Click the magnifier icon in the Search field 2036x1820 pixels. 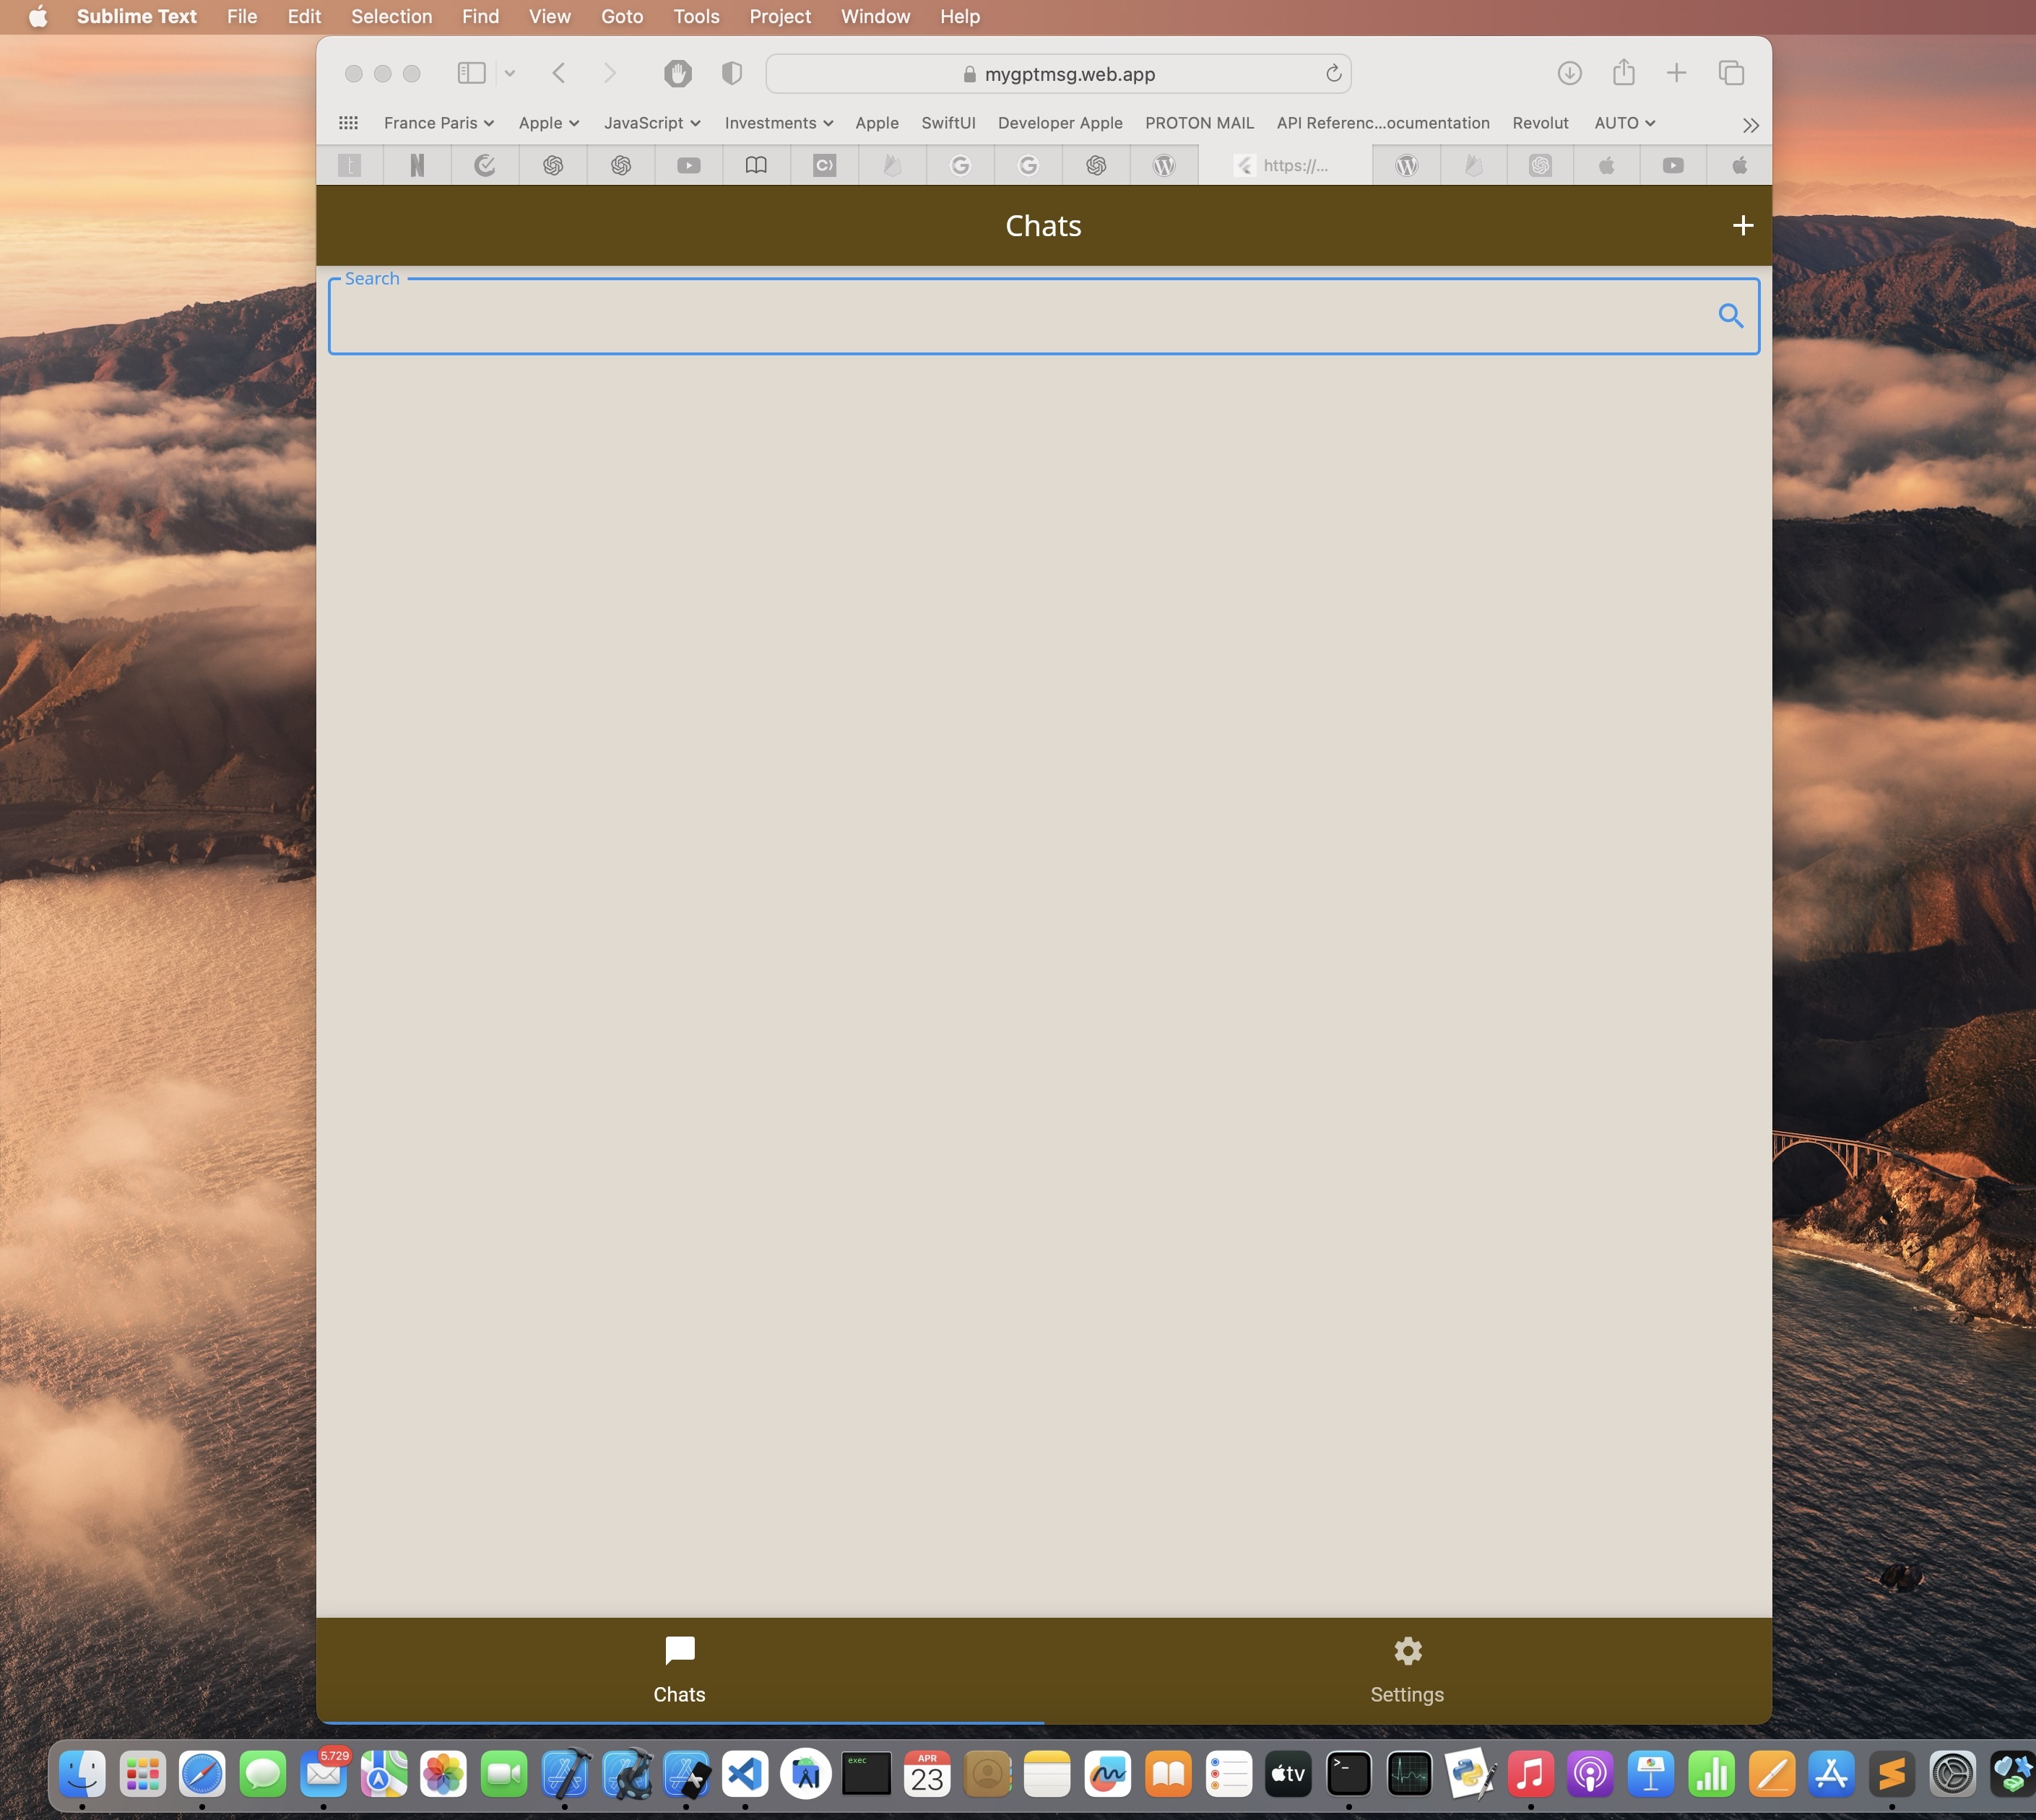[x=1731, y=316]
